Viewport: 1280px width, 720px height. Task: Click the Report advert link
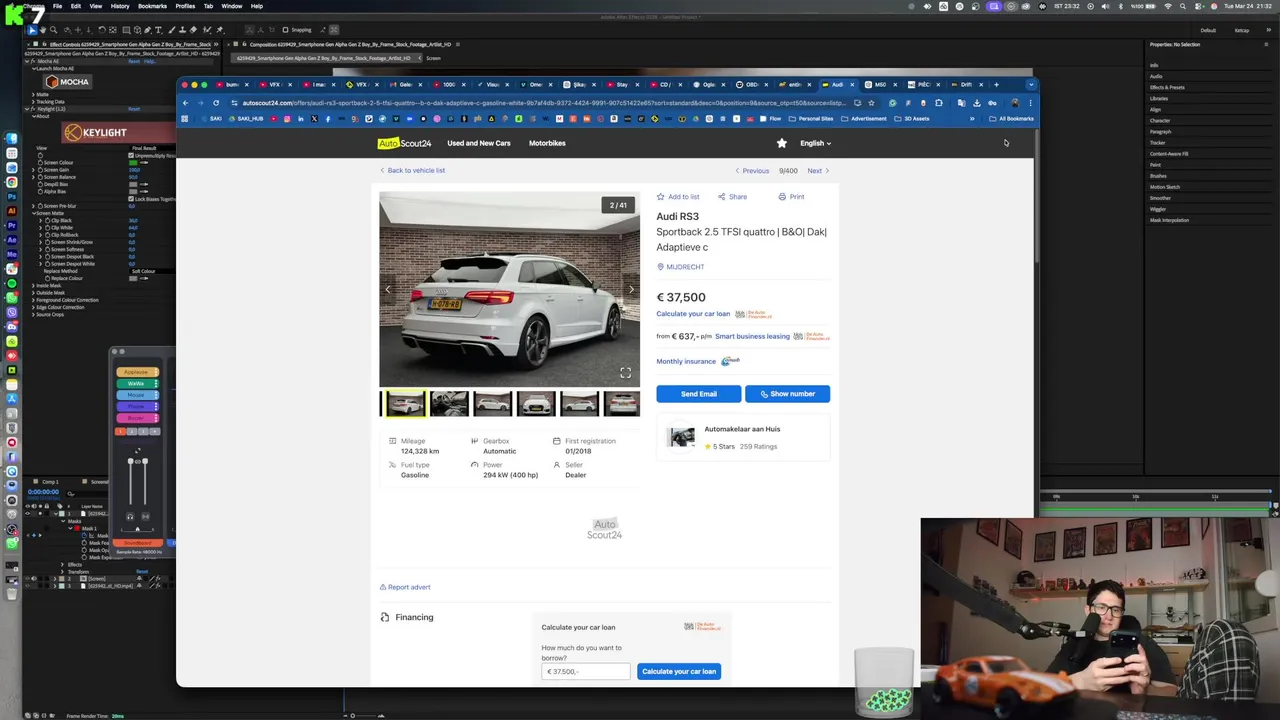coord(405,587)
